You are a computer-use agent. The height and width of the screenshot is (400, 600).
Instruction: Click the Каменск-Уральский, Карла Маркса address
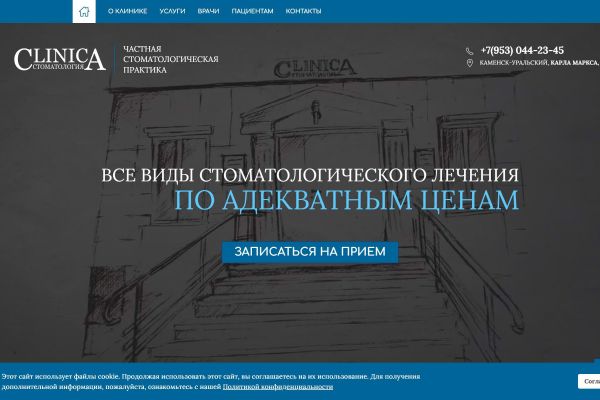(x=540, y=63)
